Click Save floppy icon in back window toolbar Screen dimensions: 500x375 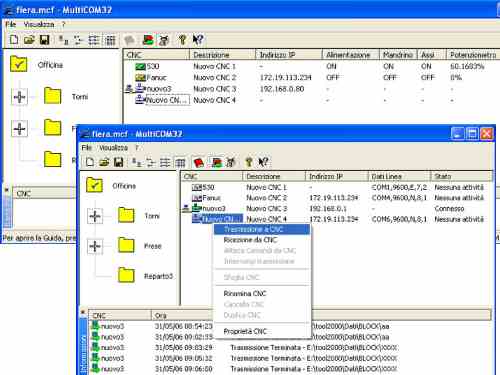[44, 40]
